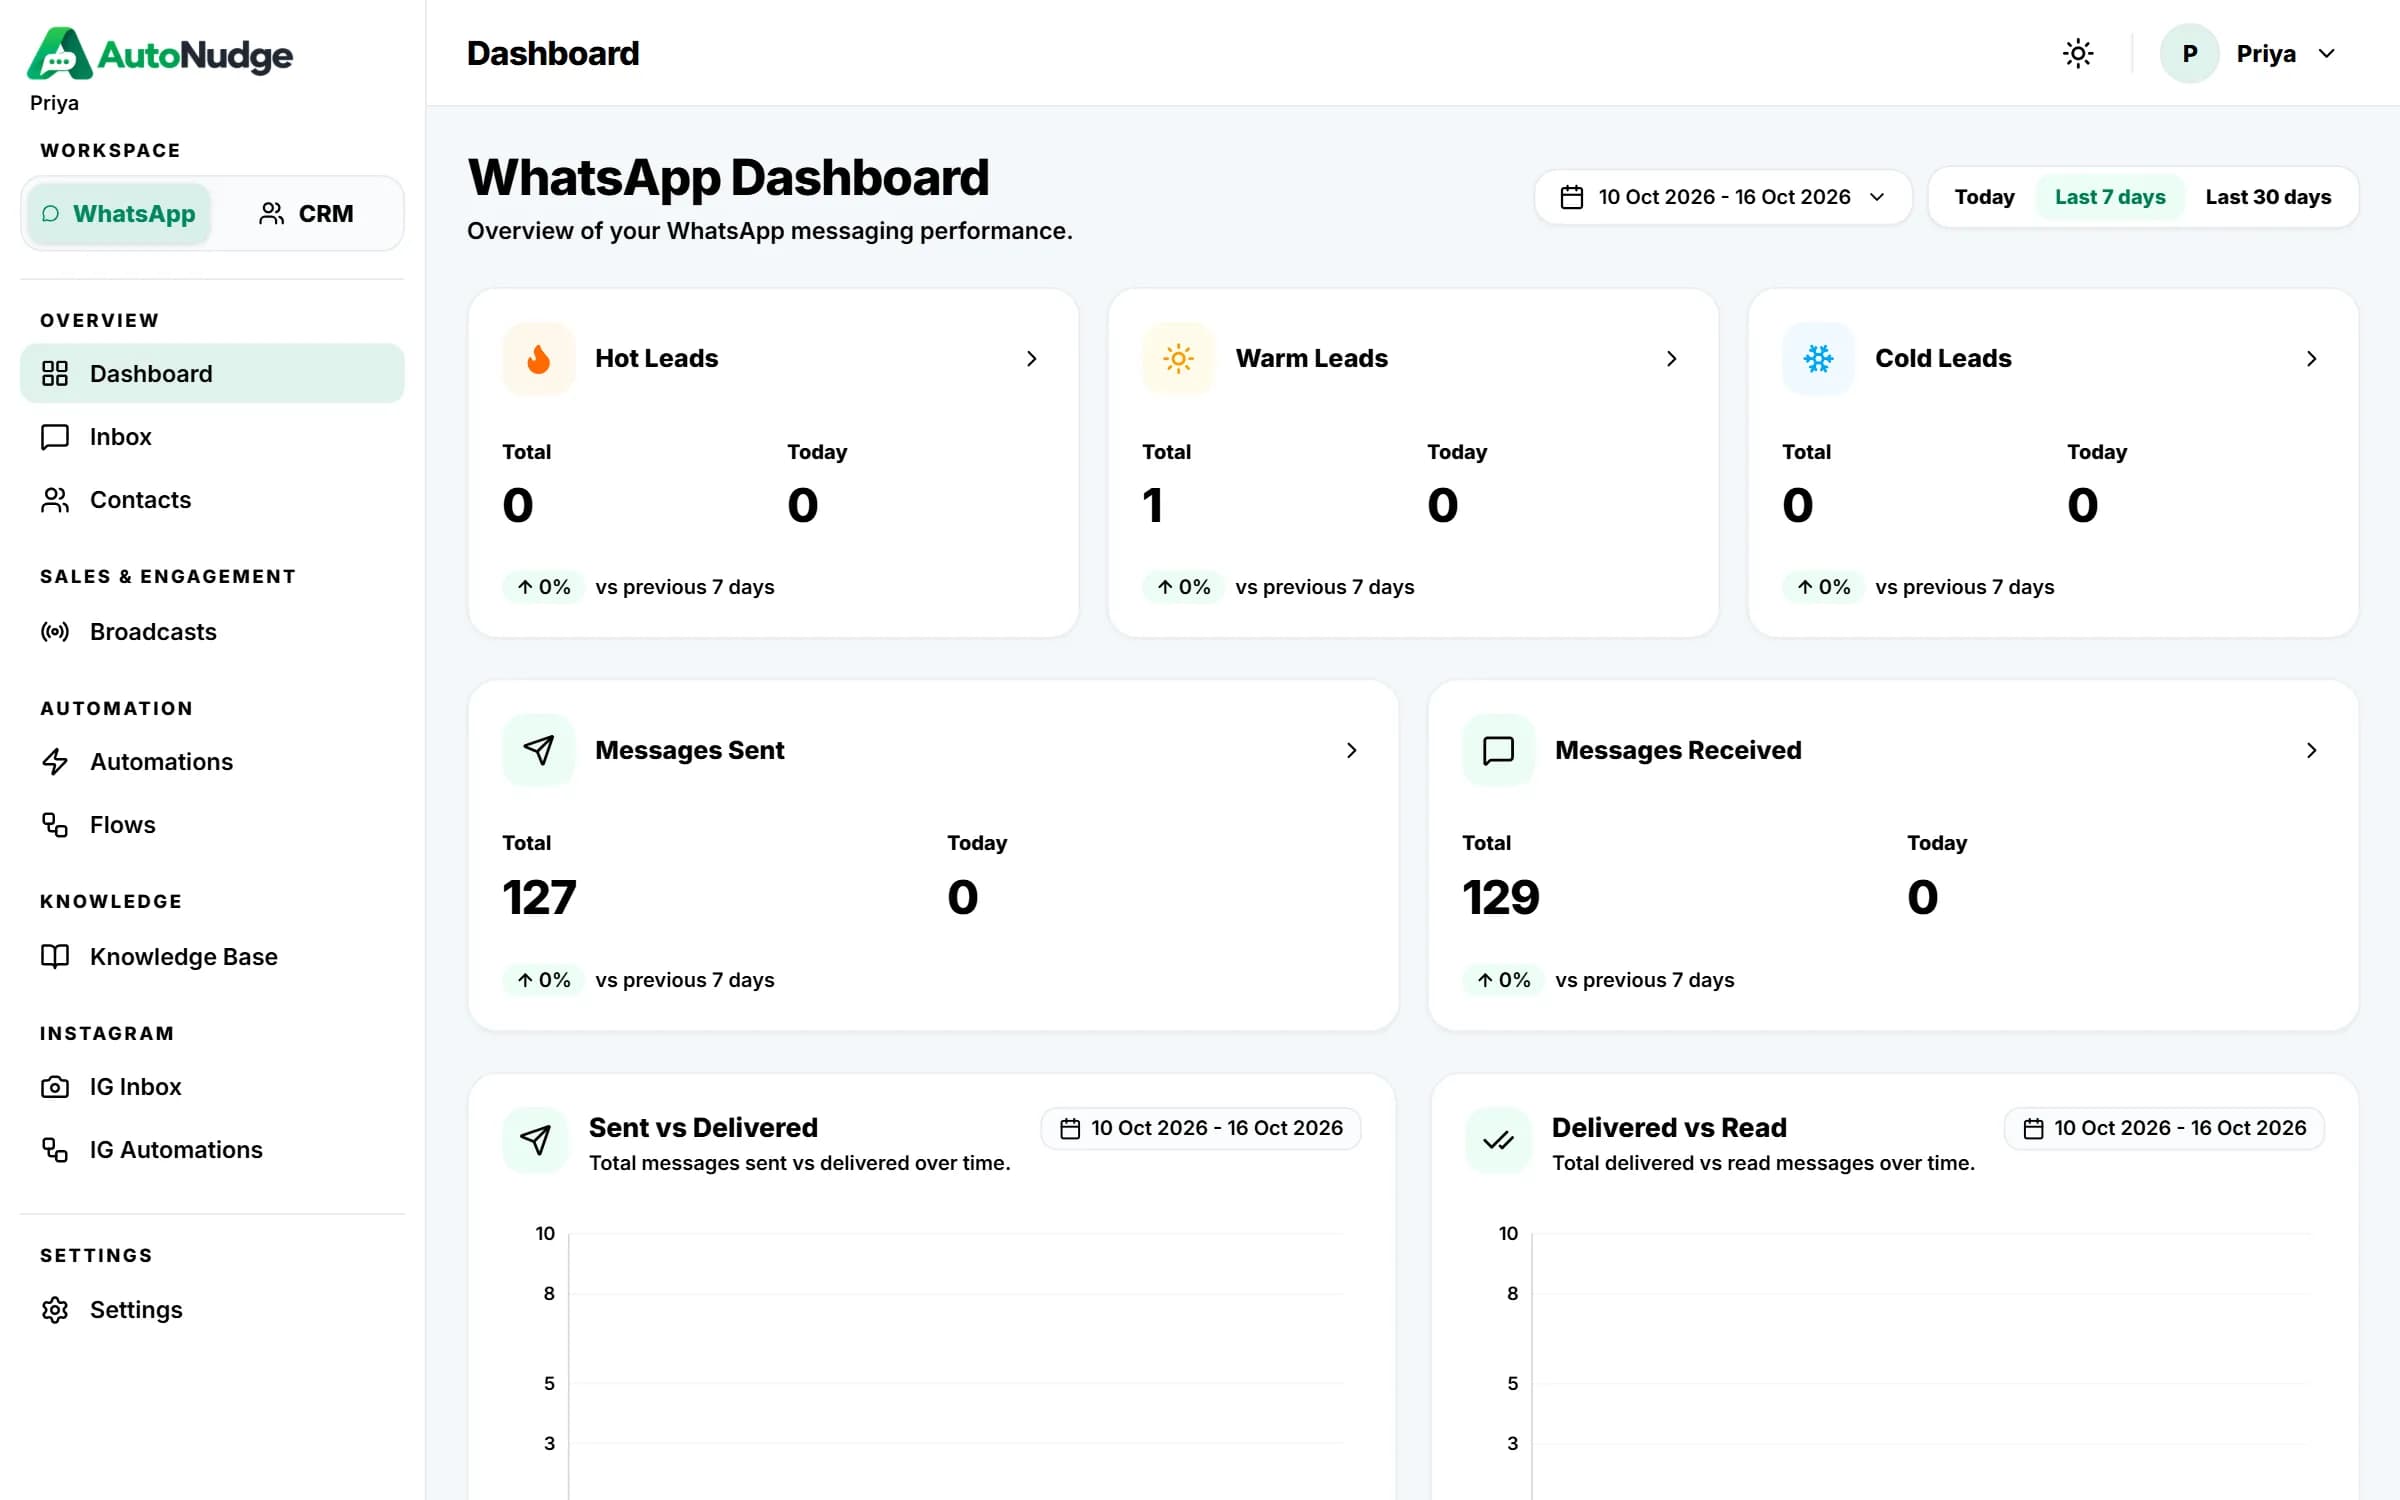Click the Flows icon

[x=55, y=825]
